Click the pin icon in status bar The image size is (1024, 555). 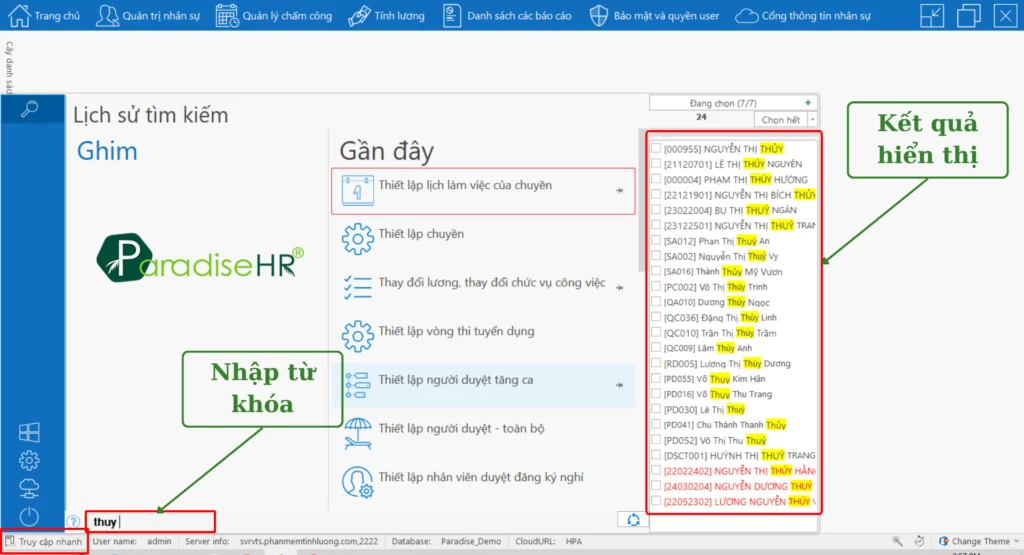(x=897, y=541)
